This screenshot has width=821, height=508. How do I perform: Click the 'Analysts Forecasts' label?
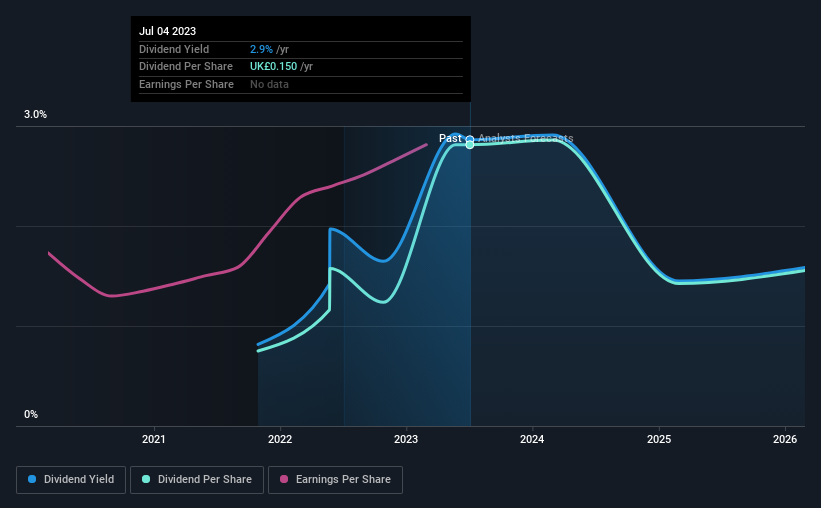coord(526,138)
